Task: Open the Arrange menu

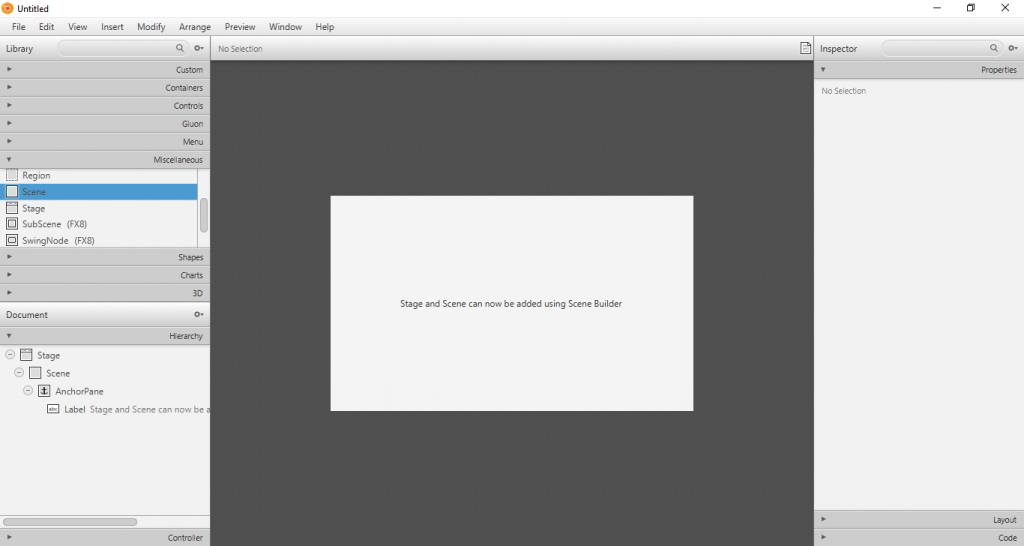Action: pyautogui.click(x=195, y=27)
